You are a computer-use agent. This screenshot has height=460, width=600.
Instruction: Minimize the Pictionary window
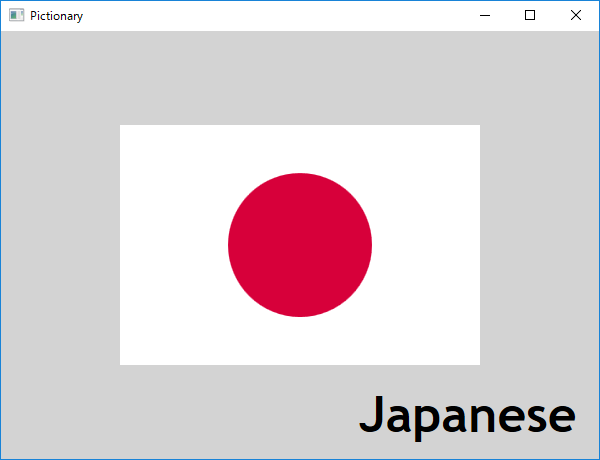click(485, 15)
